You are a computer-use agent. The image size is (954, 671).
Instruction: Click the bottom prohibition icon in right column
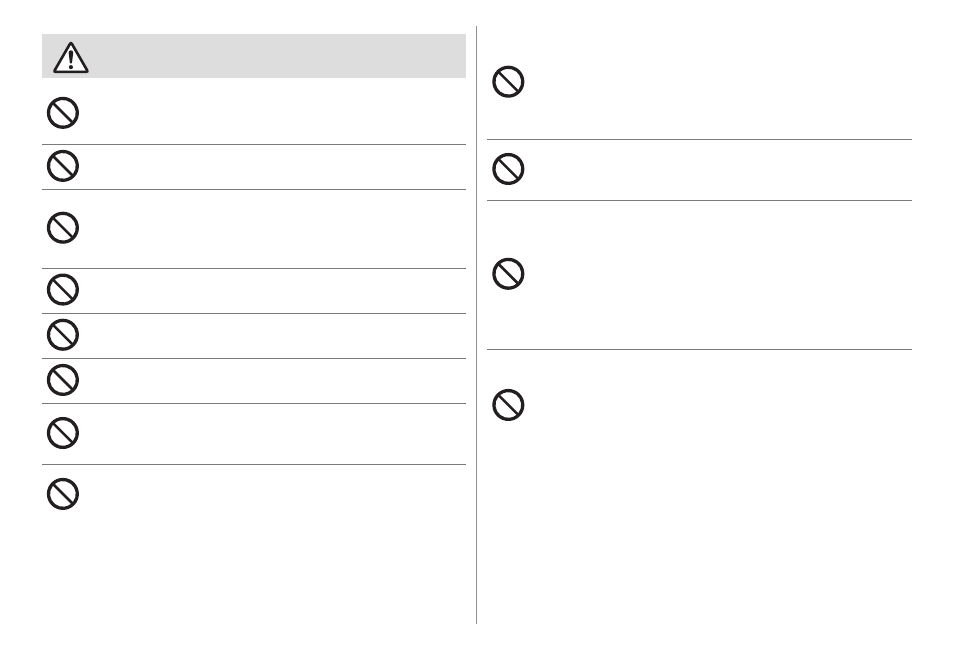pyautogui.click(x=508, y=405)
